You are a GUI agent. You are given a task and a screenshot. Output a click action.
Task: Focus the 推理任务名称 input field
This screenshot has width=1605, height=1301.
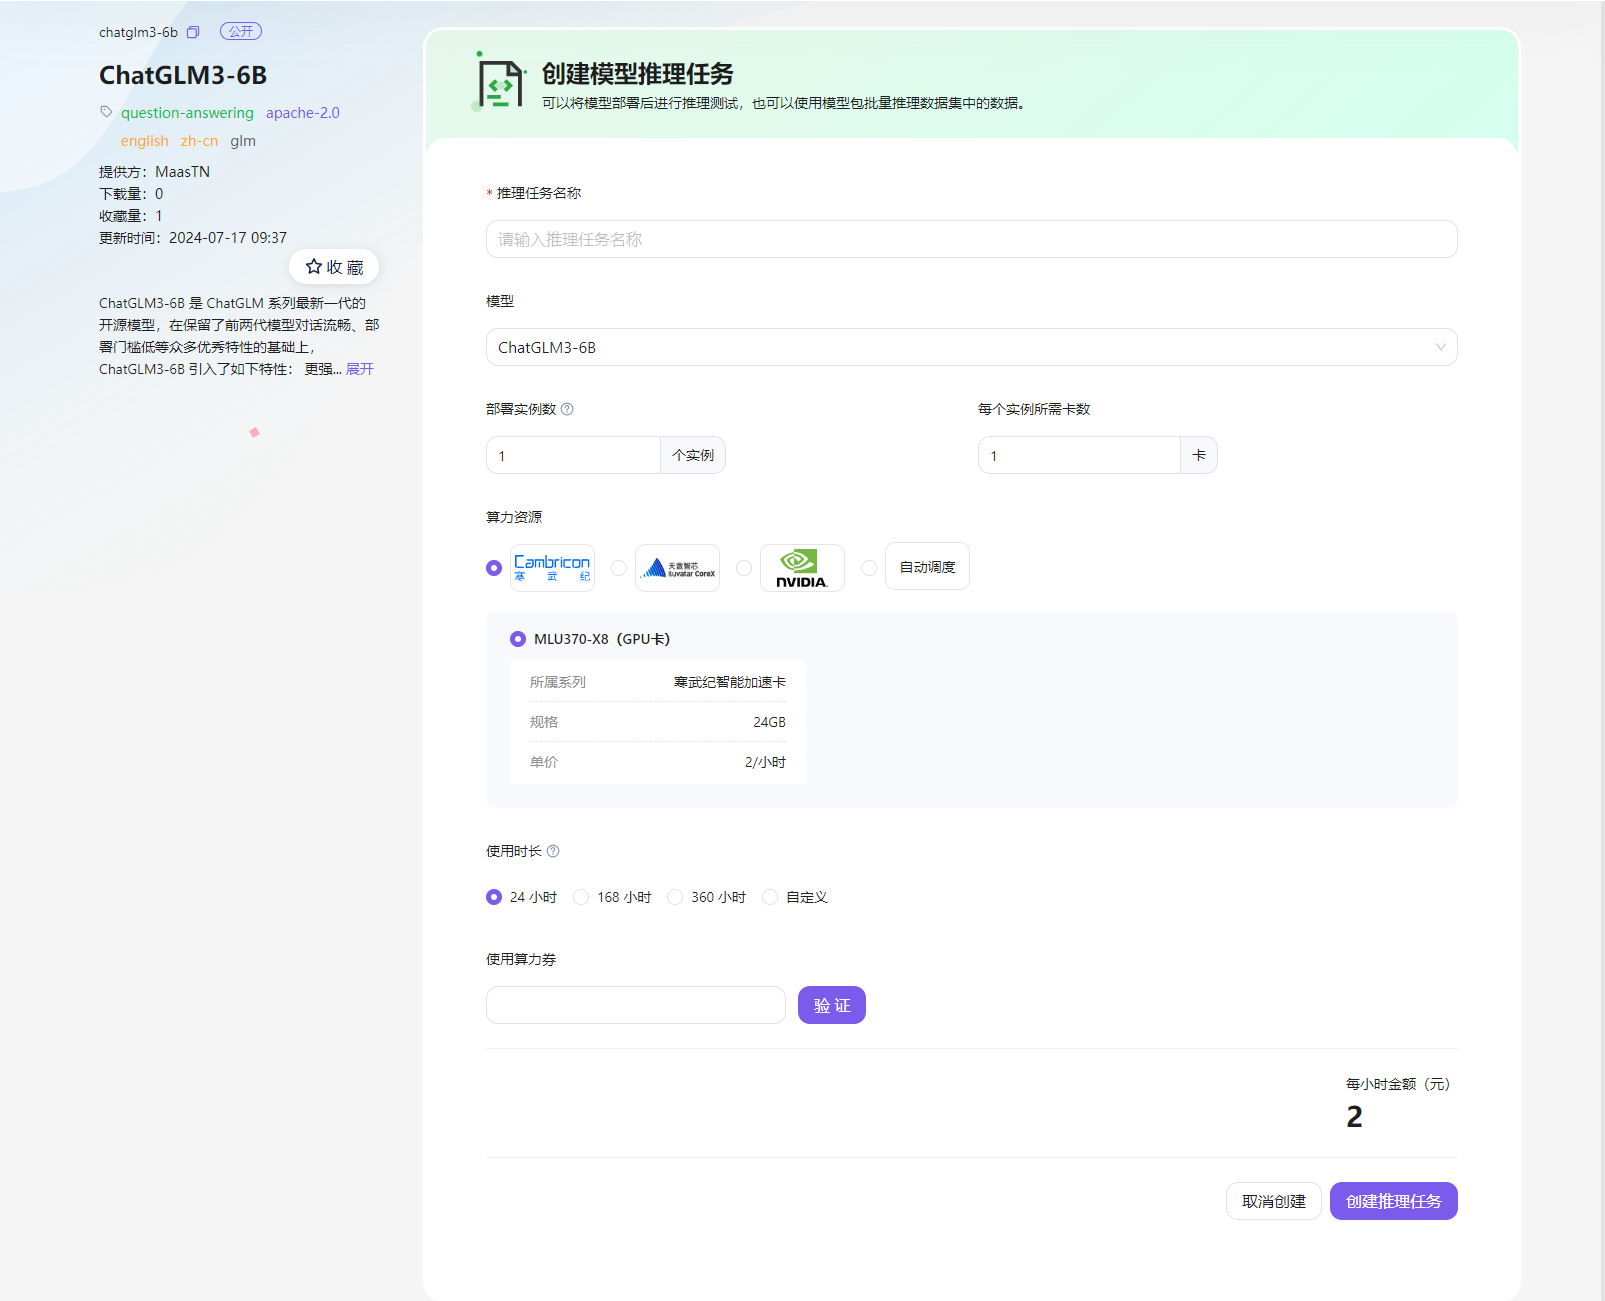click(971, 239)
